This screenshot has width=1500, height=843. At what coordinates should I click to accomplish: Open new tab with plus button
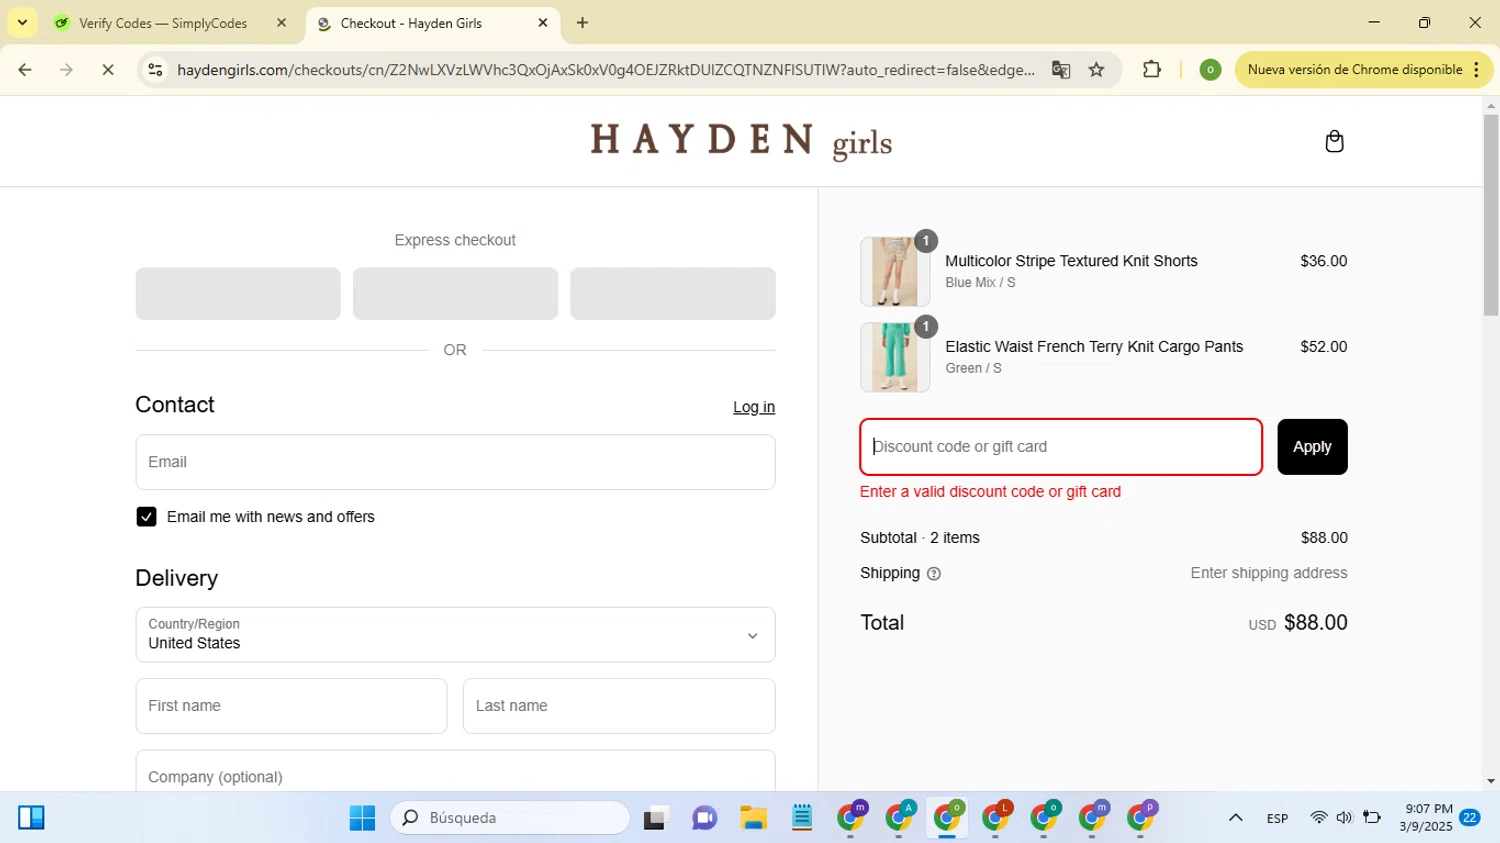click(583, 23)
